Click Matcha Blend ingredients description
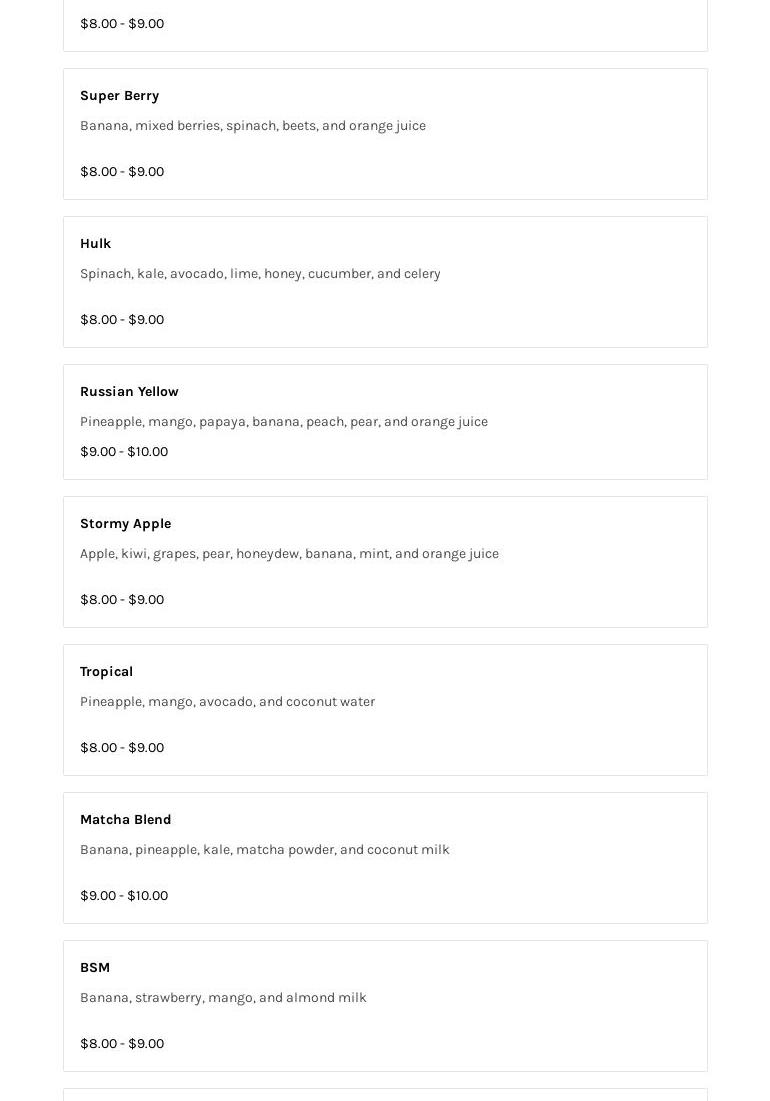The height and width of the screenshot is (1101, 770). [x=264, y=850]
